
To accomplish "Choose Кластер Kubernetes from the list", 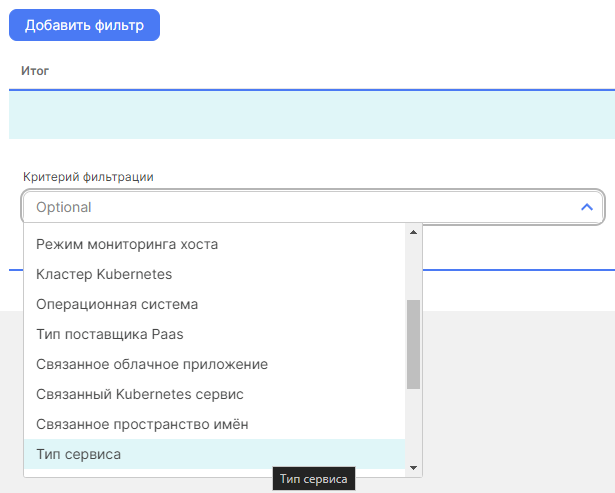I will (x=214, y=274).
